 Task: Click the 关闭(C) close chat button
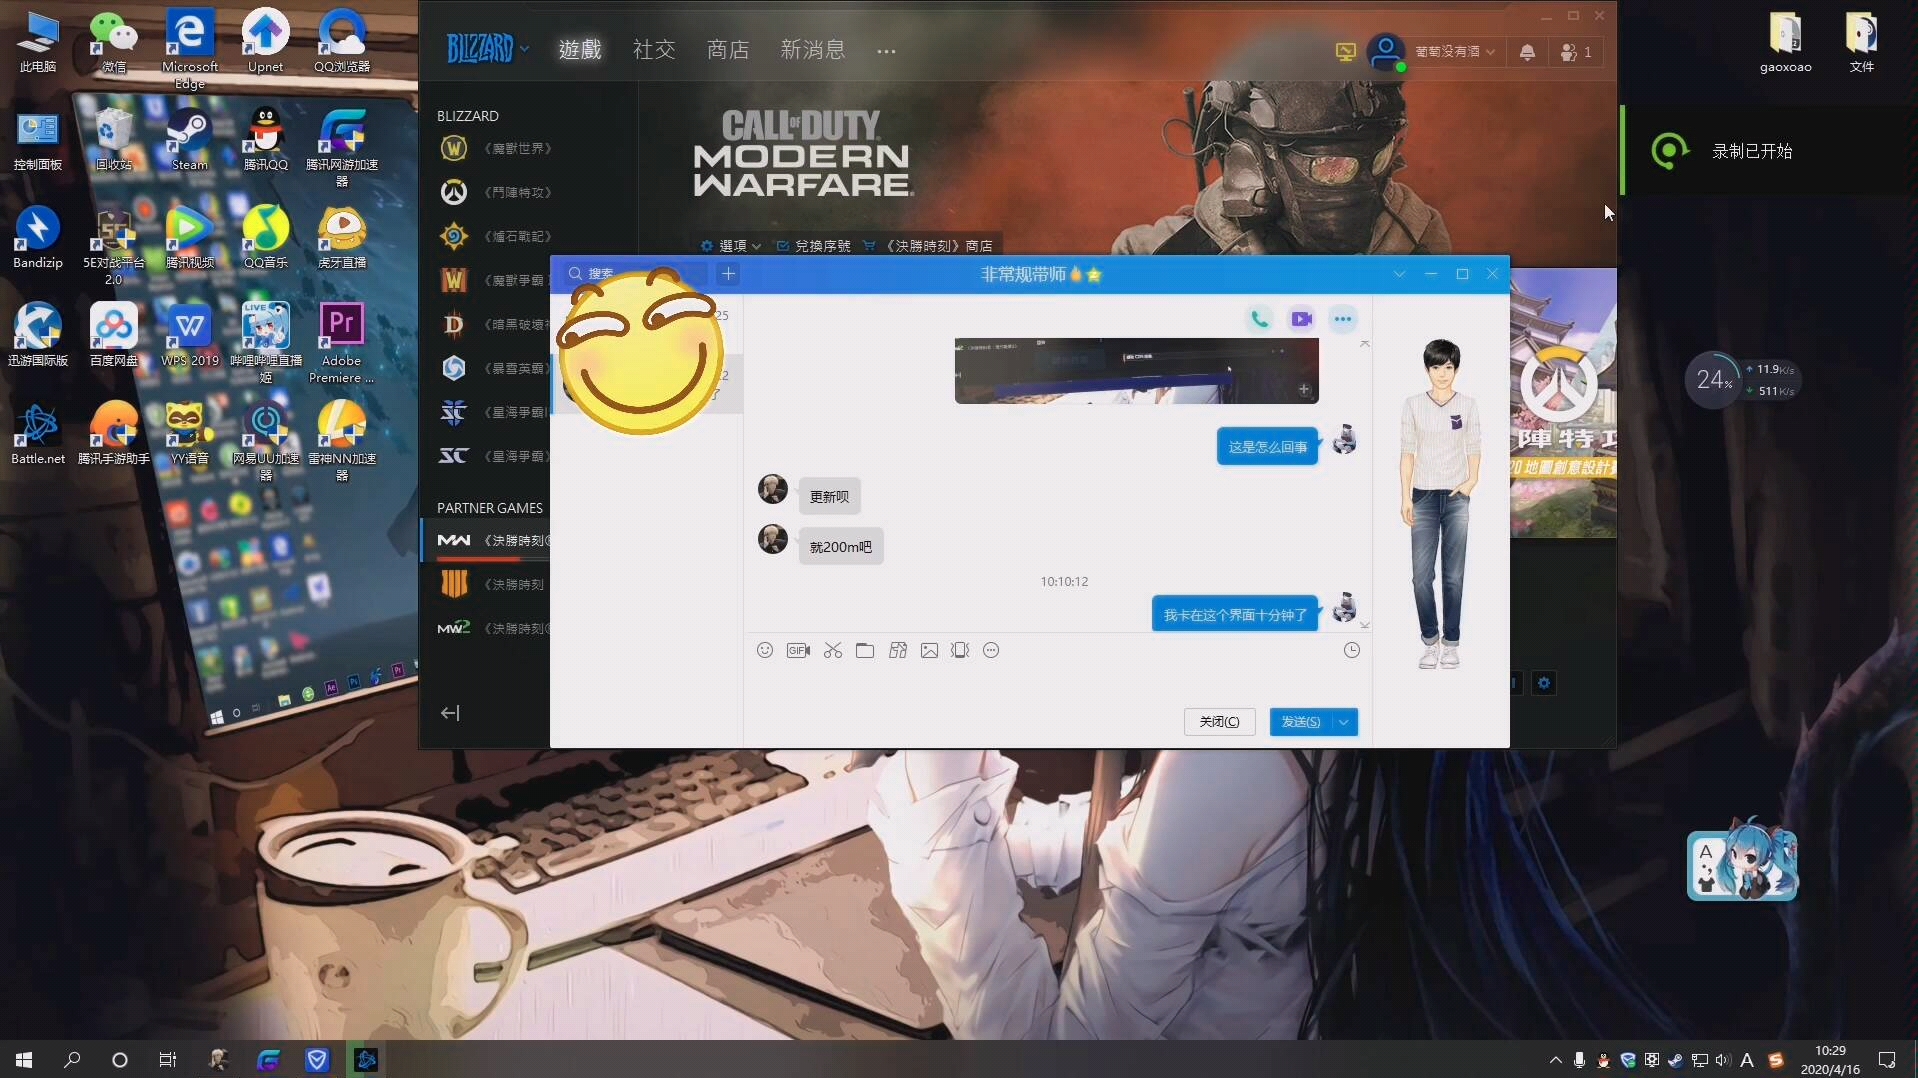point(1219,722)
